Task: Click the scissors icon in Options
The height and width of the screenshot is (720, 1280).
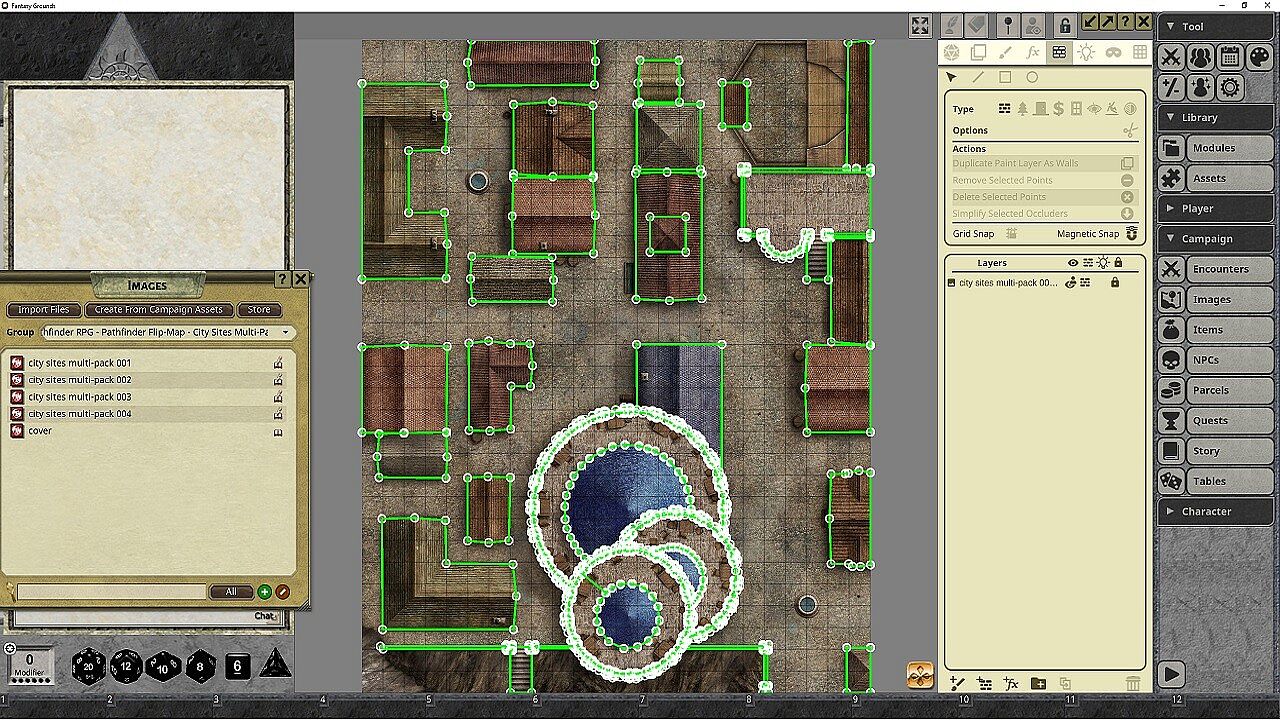Action: tap(1130, 131)
